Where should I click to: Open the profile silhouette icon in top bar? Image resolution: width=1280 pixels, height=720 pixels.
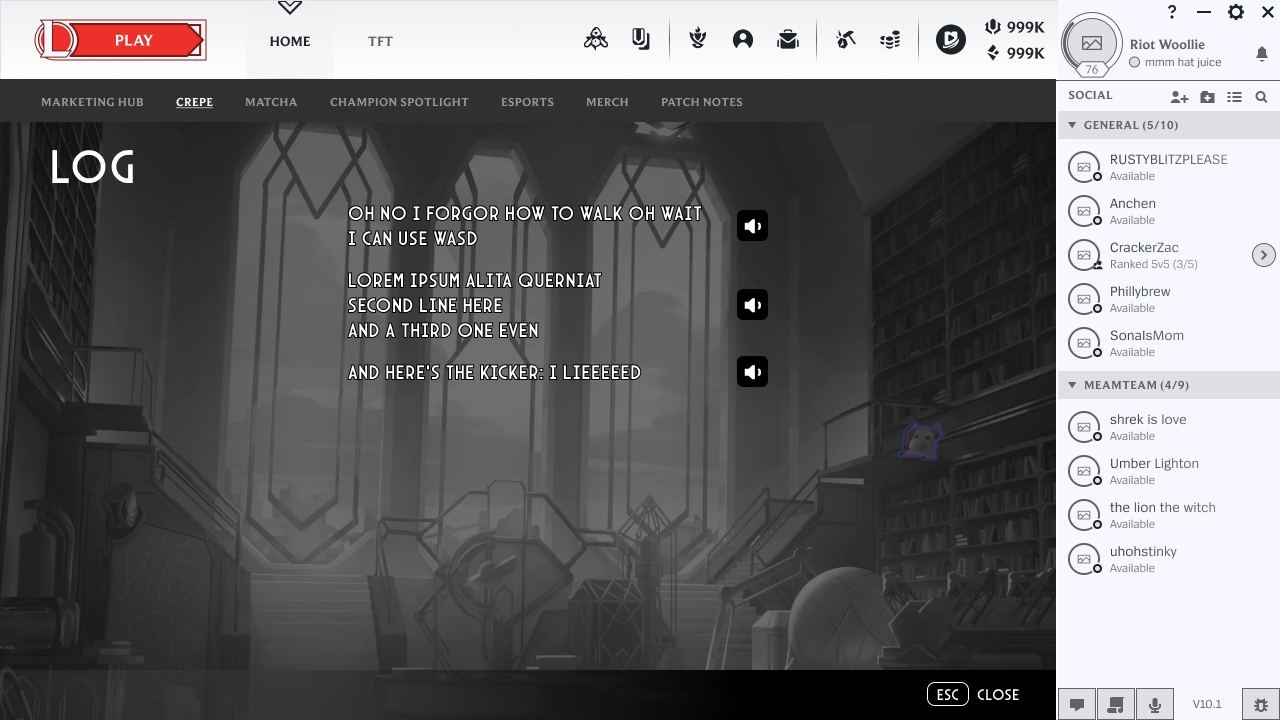[x=743, y=40]
